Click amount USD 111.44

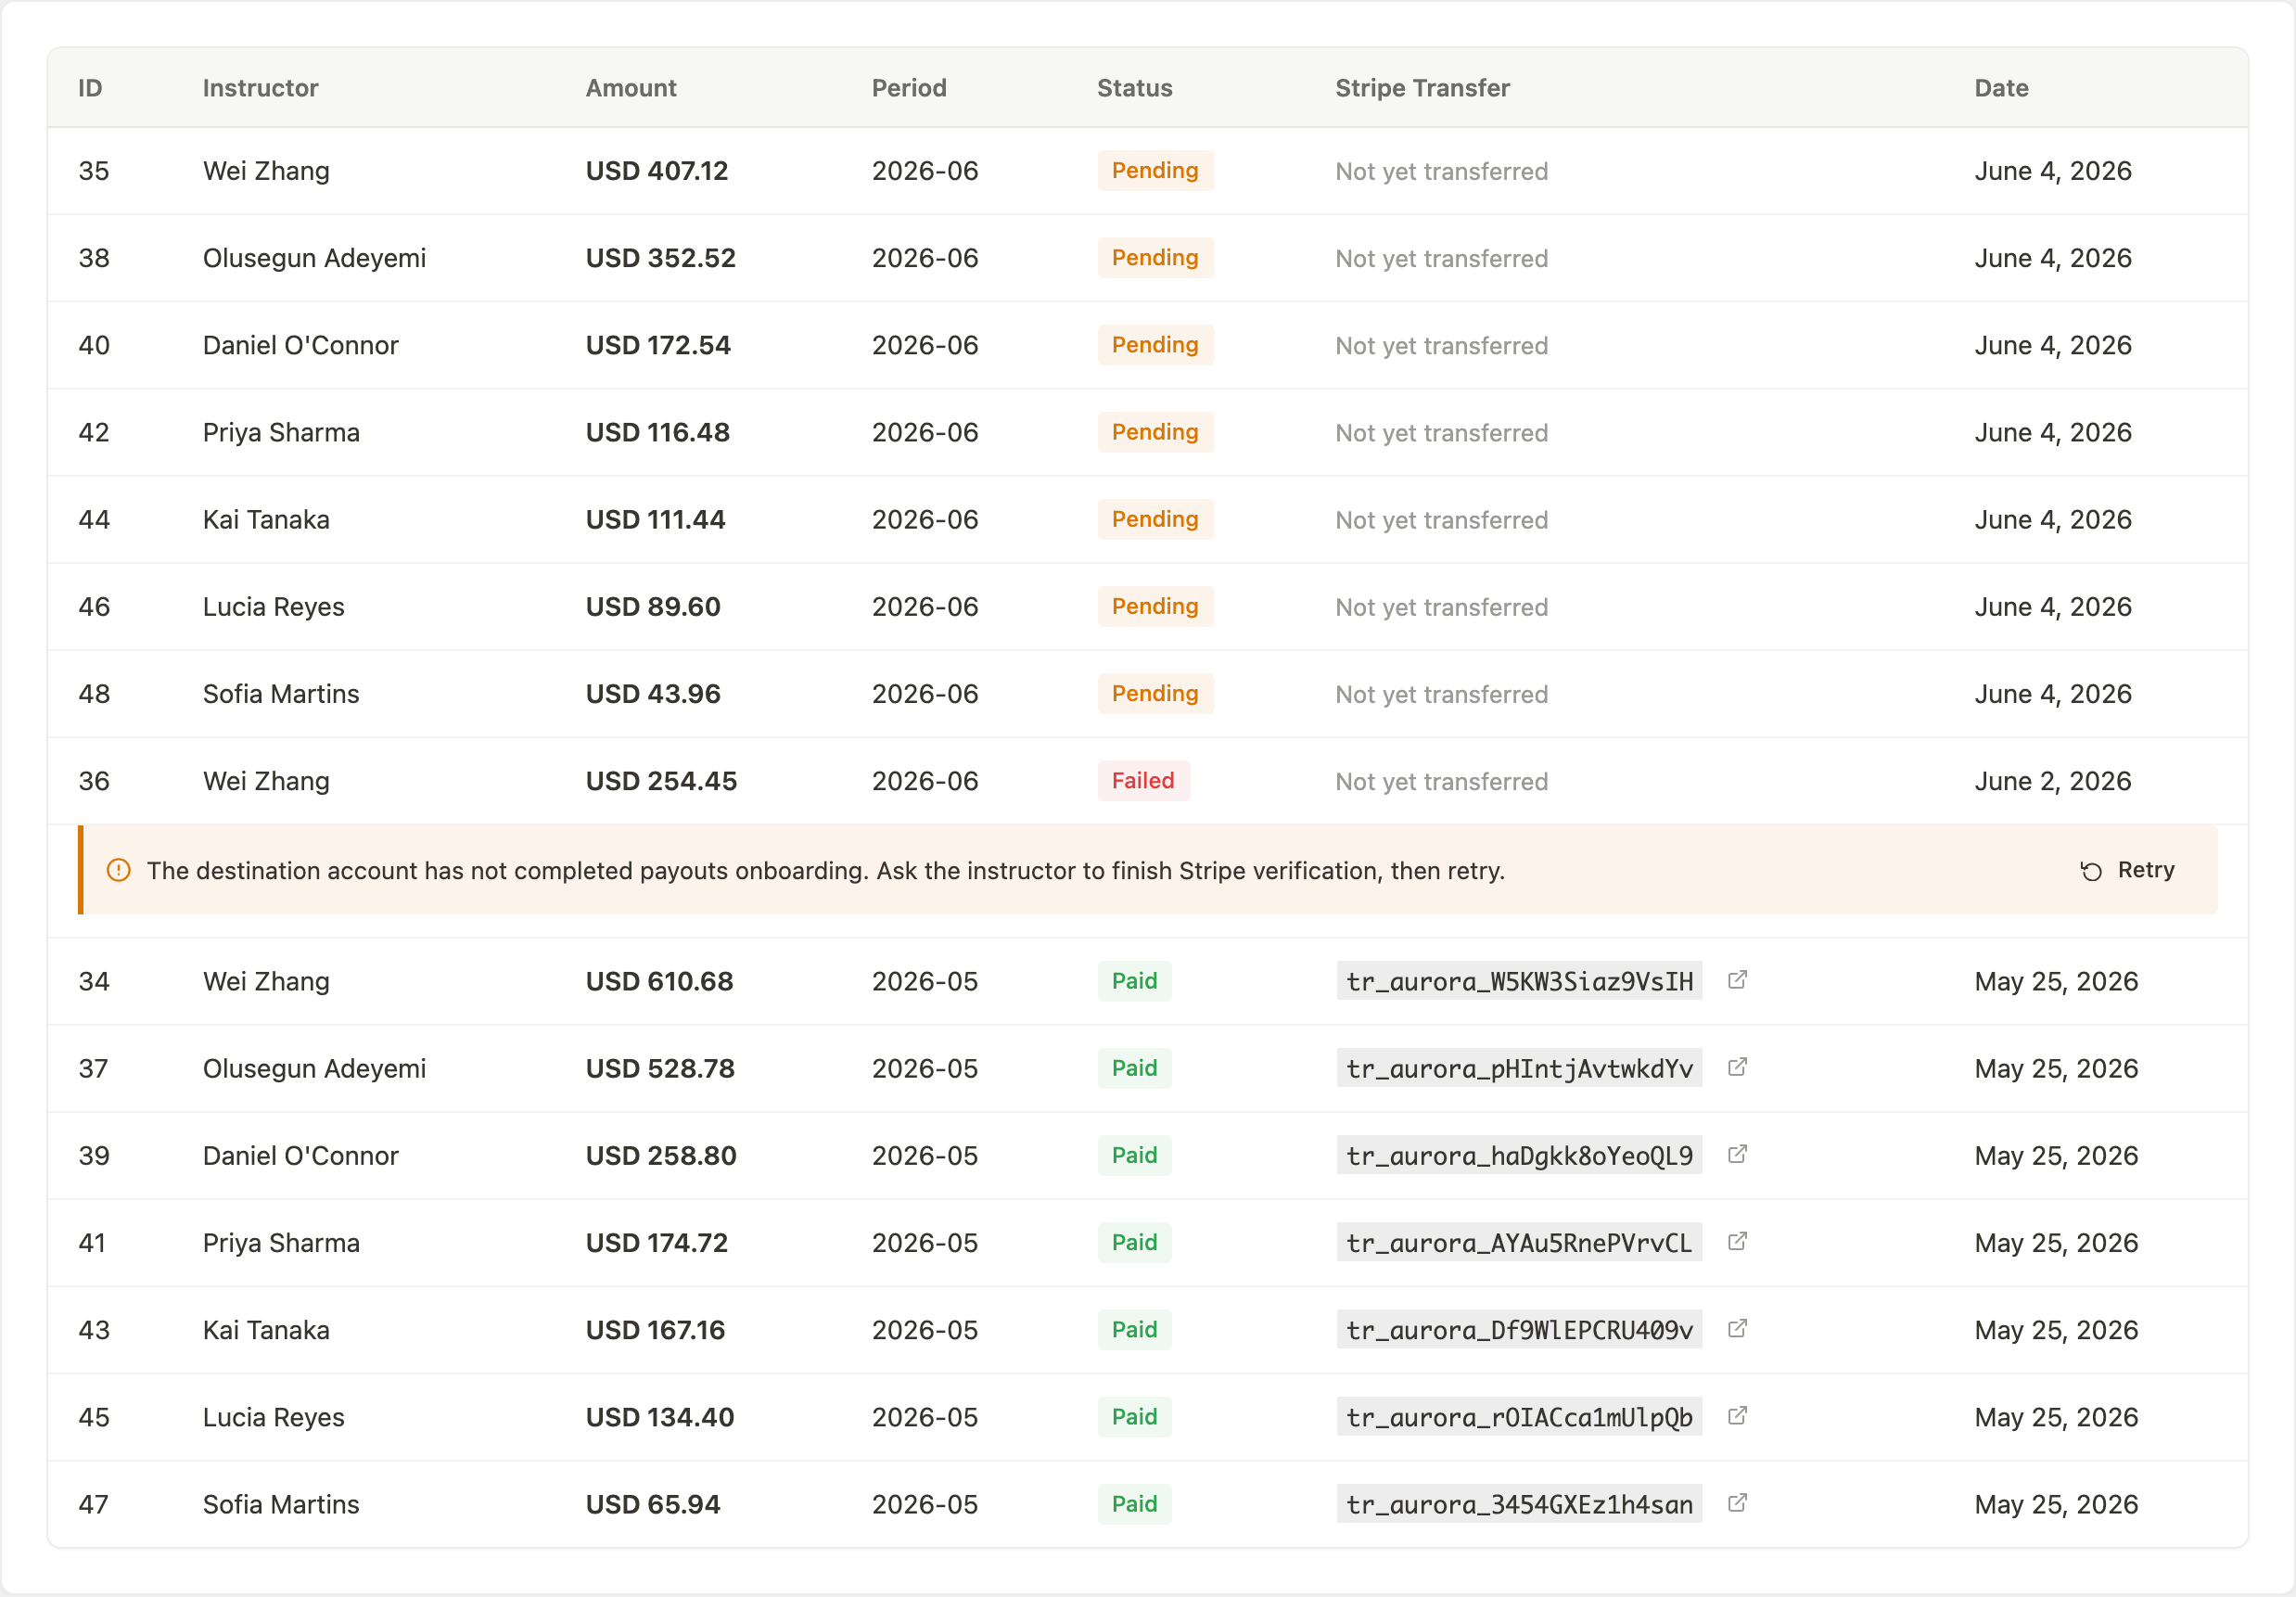tap(656, 519)
